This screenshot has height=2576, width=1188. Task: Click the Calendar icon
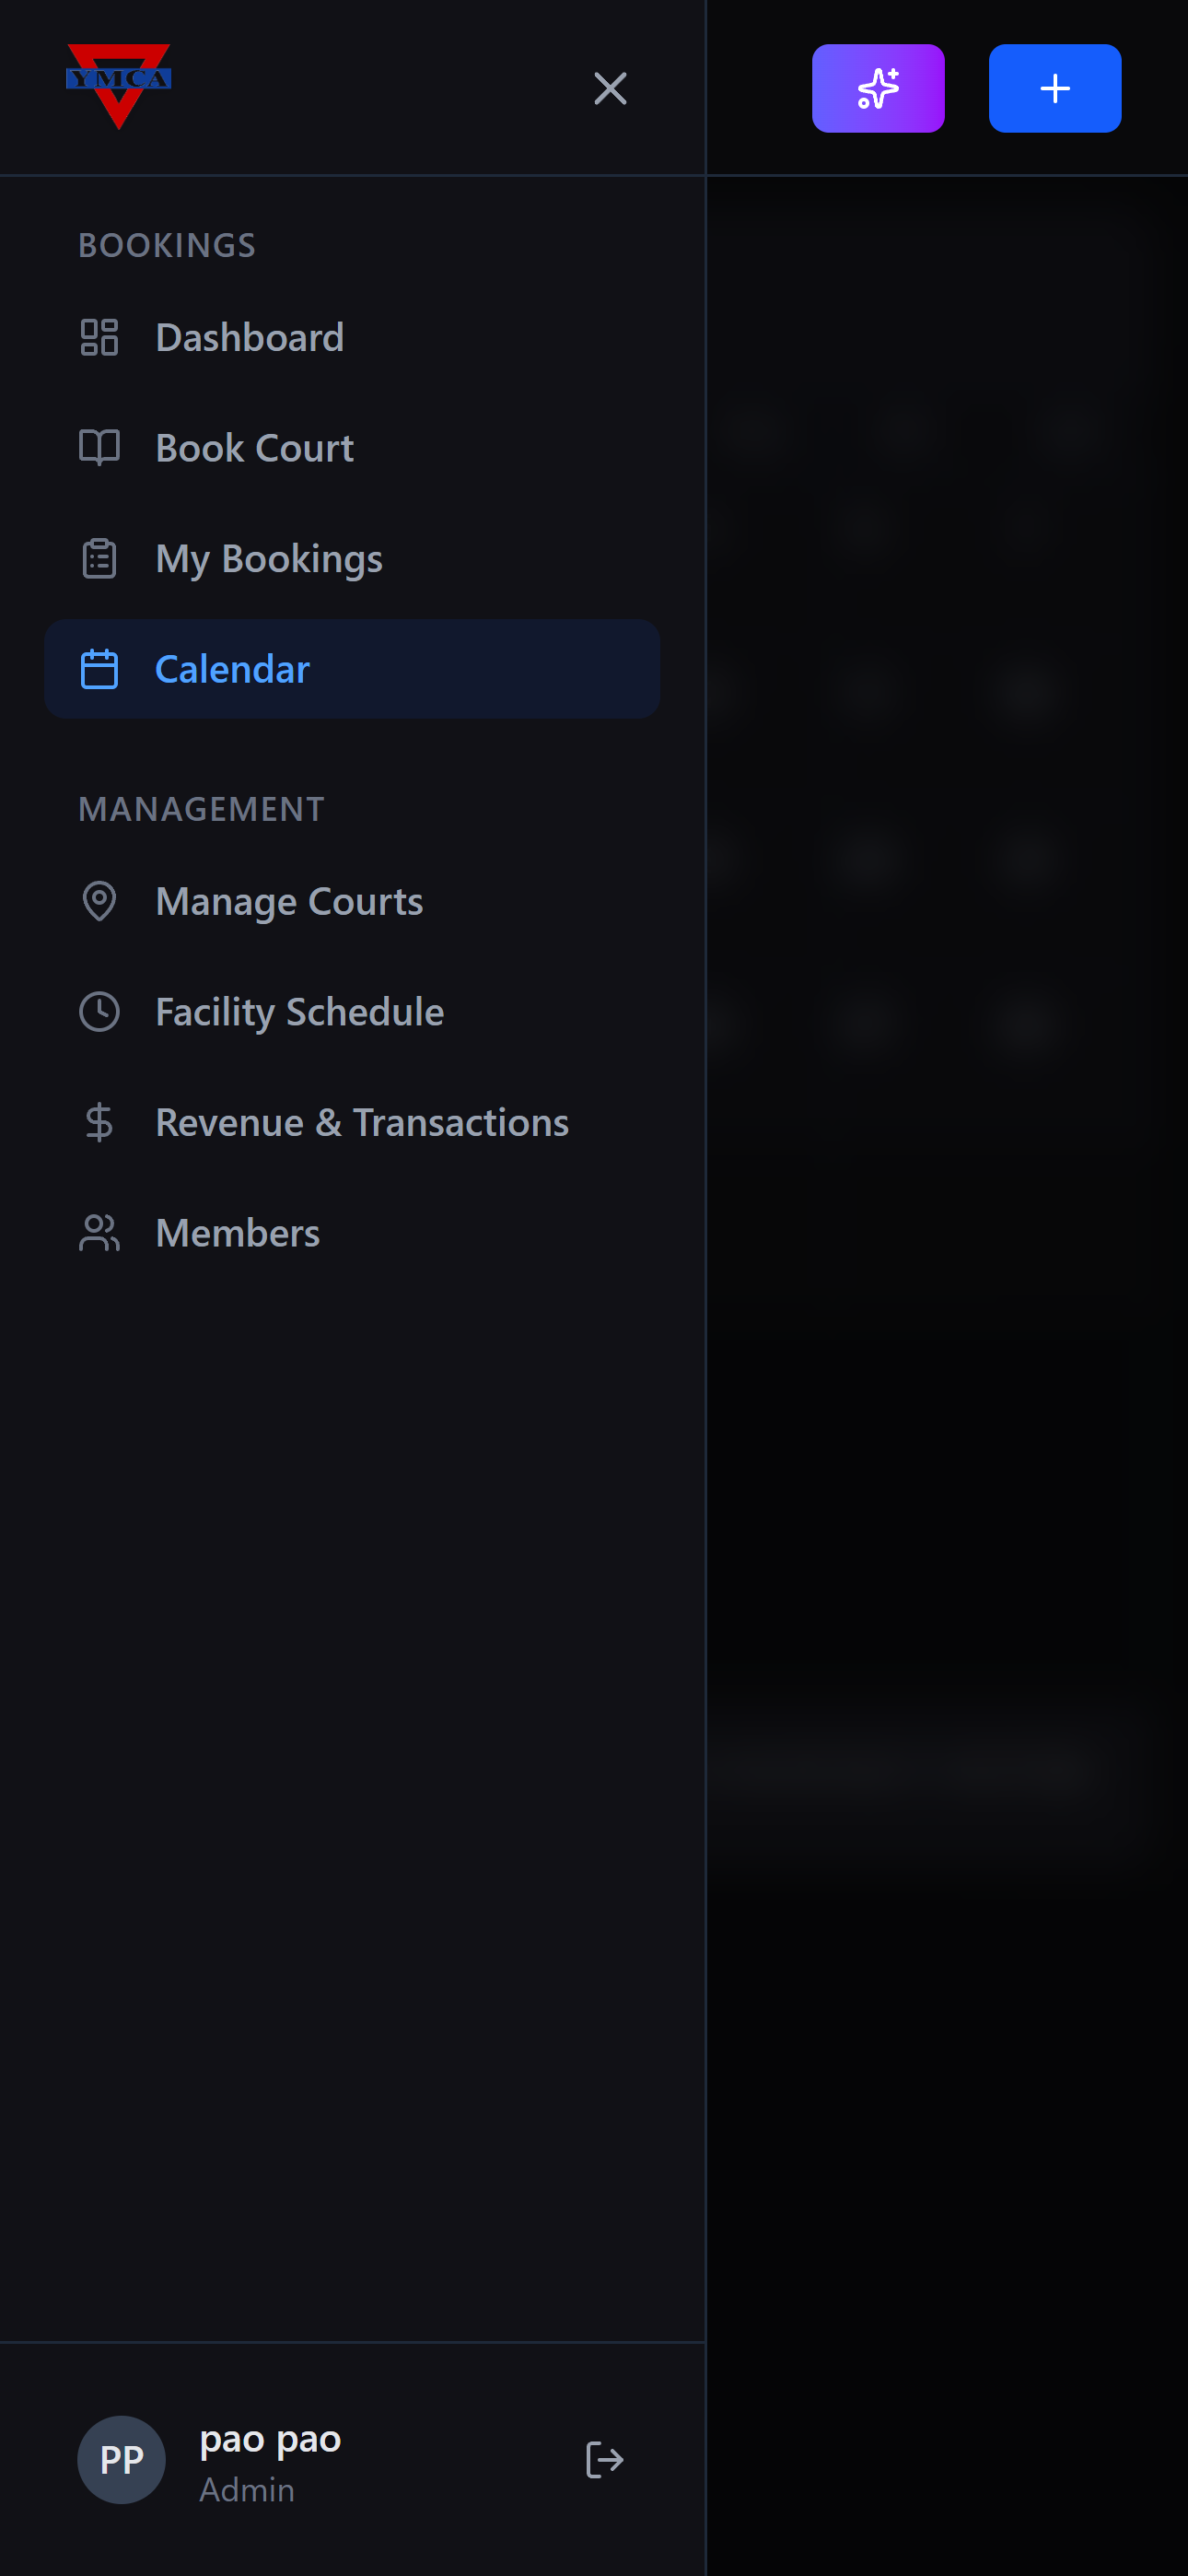(99, 669)
